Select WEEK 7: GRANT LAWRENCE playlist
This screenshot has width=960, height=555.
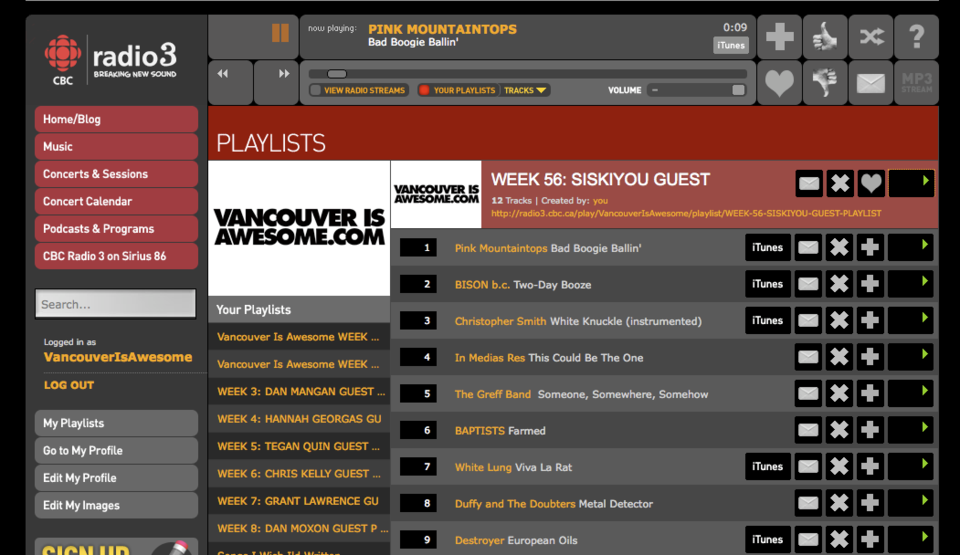299,501
